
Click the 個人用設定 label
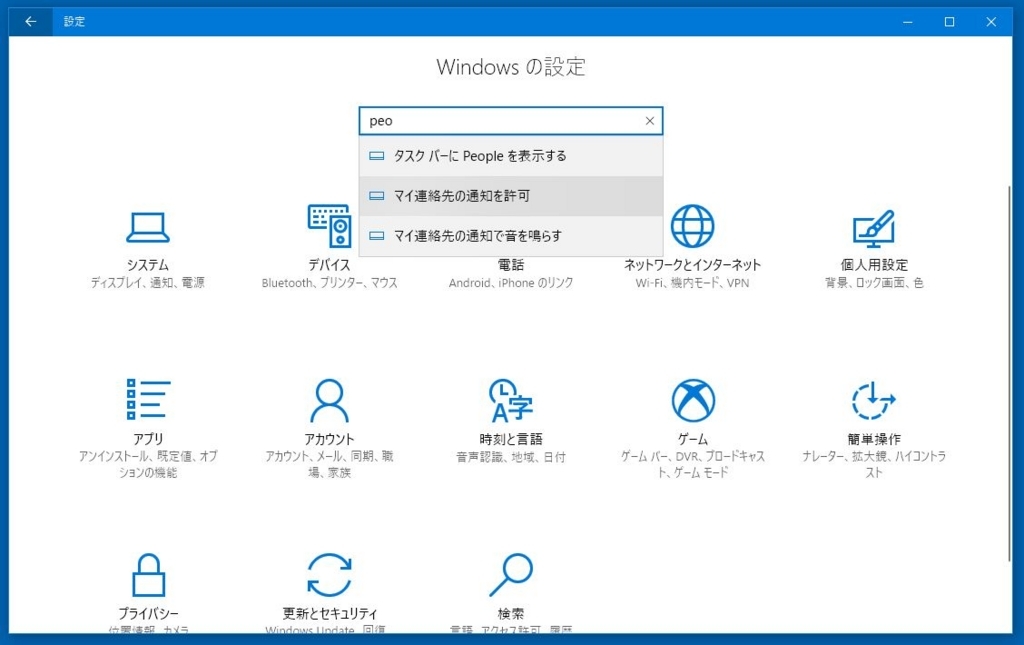874,264
